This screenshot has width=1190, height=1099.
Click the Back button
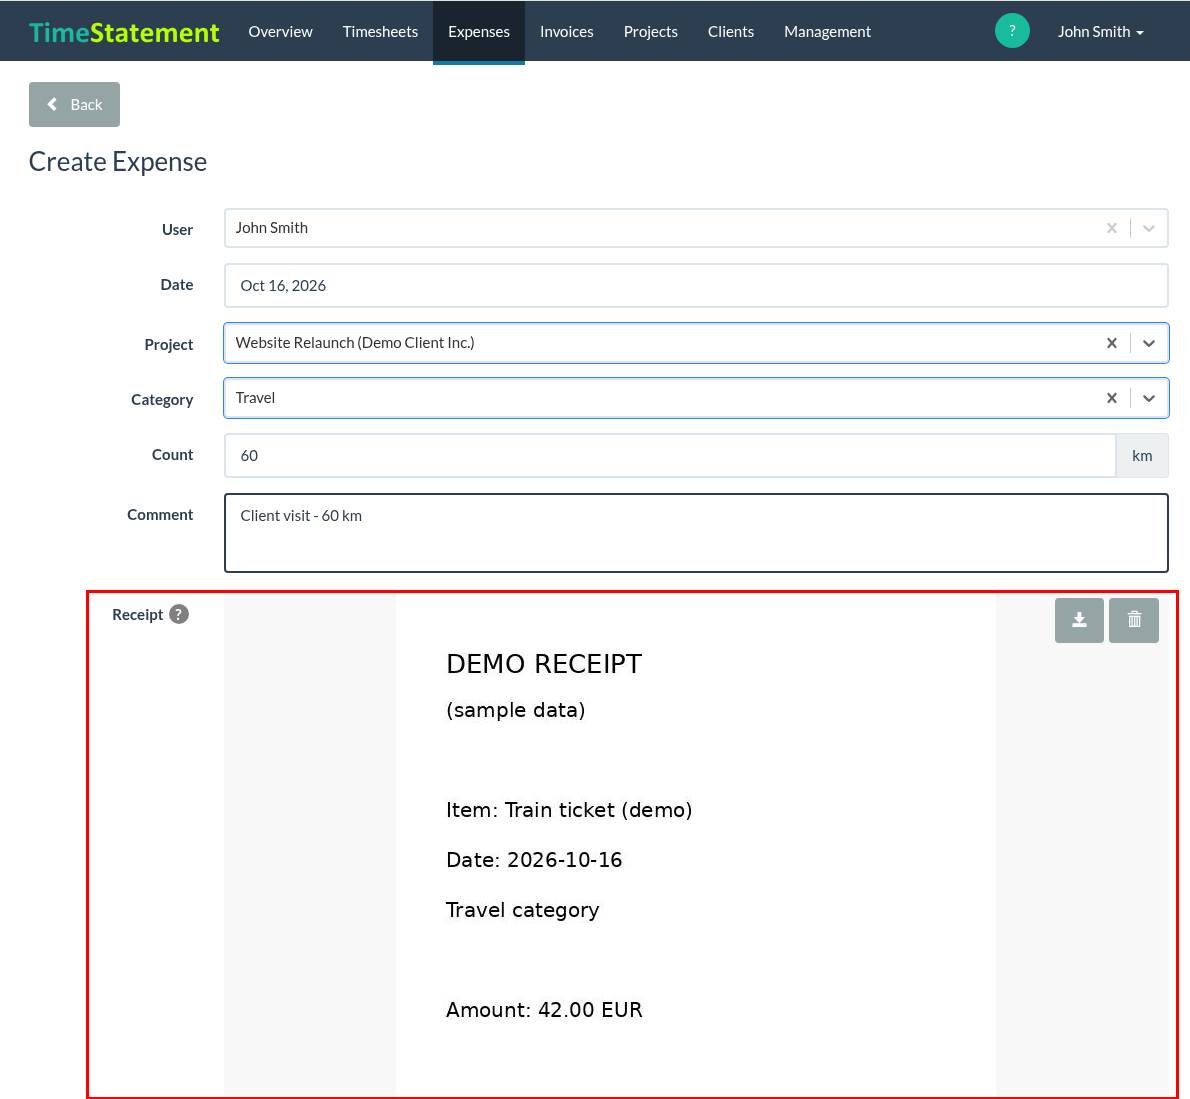[x=74, y=105]
